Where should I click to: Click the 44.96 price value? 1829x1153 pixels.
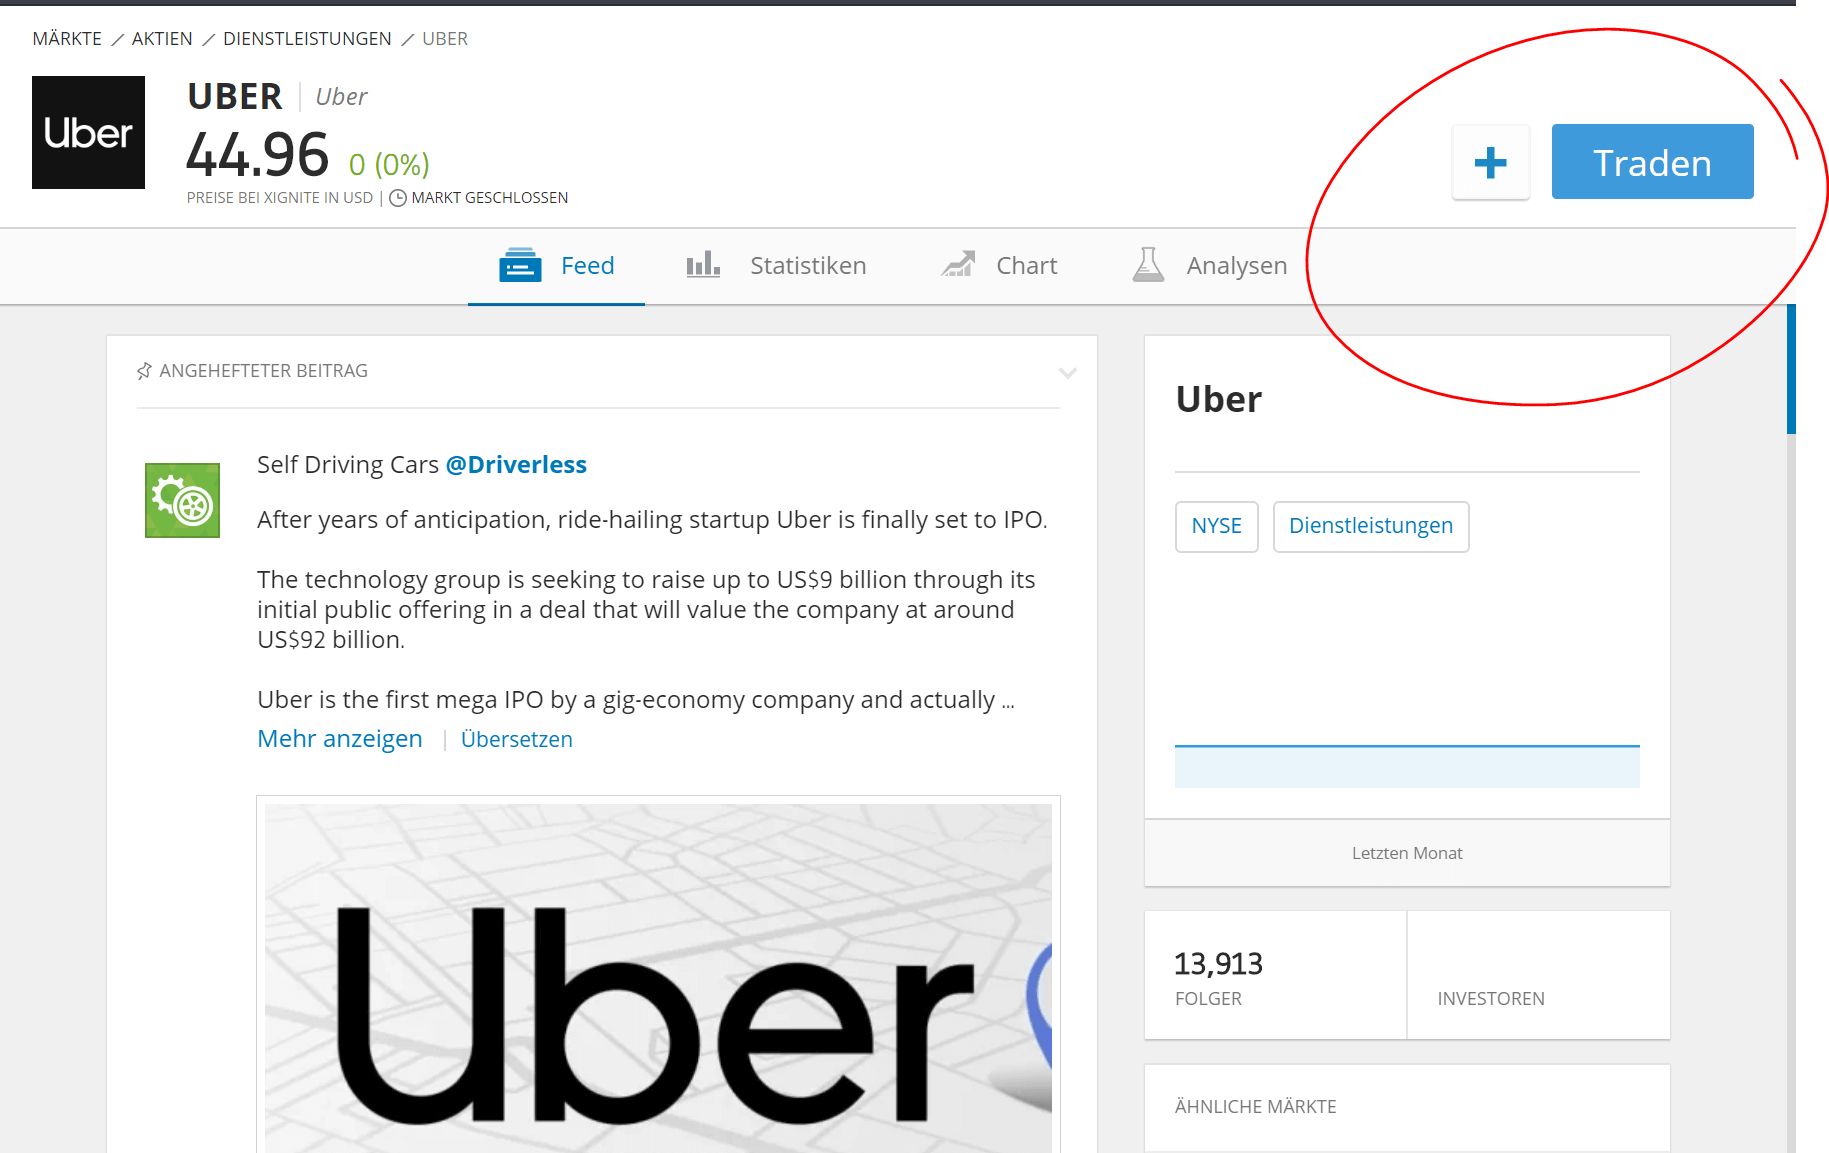click(x=257, y=155)
